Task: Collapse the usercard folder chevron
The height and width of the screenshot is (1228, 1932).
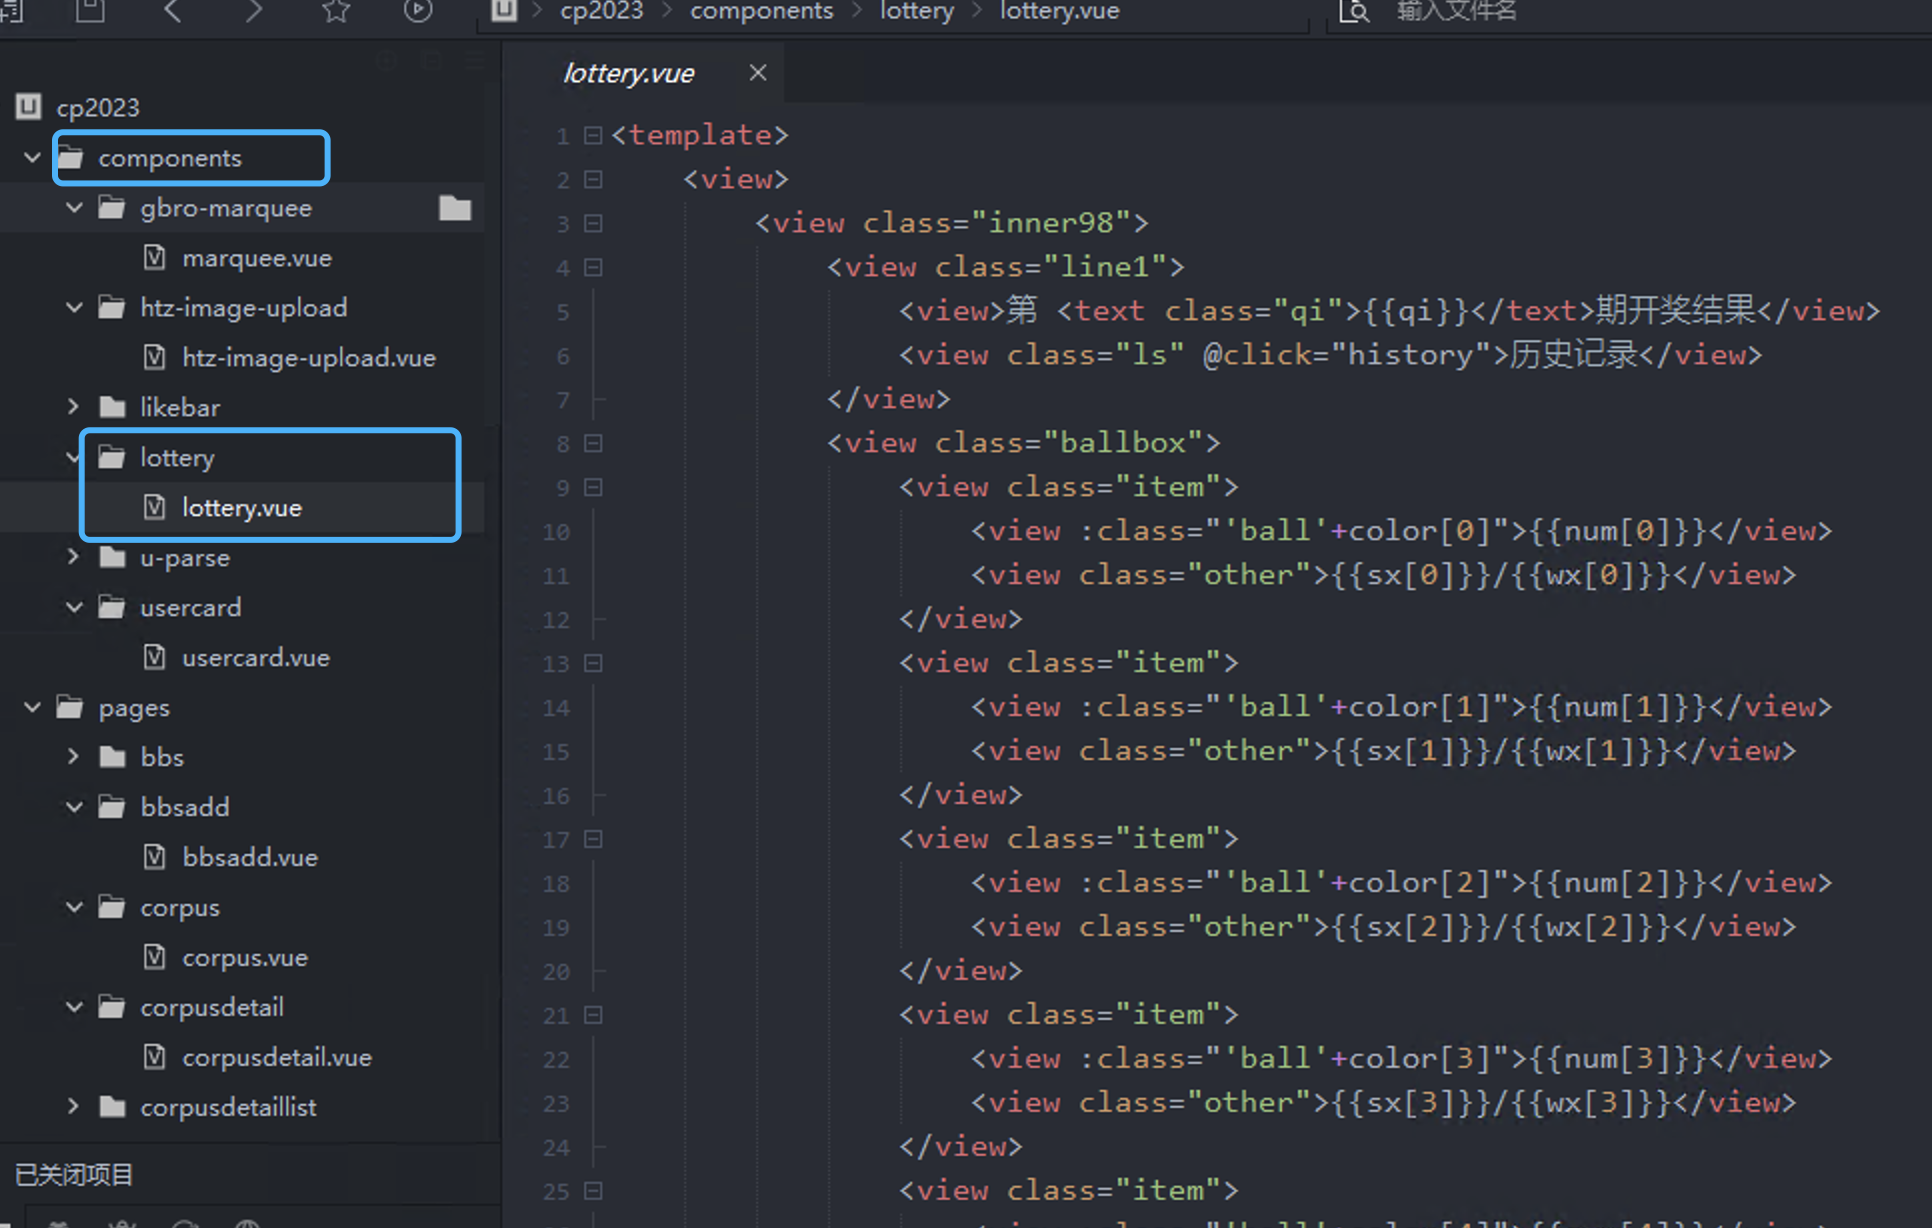Action: click(x=74, y=607)
